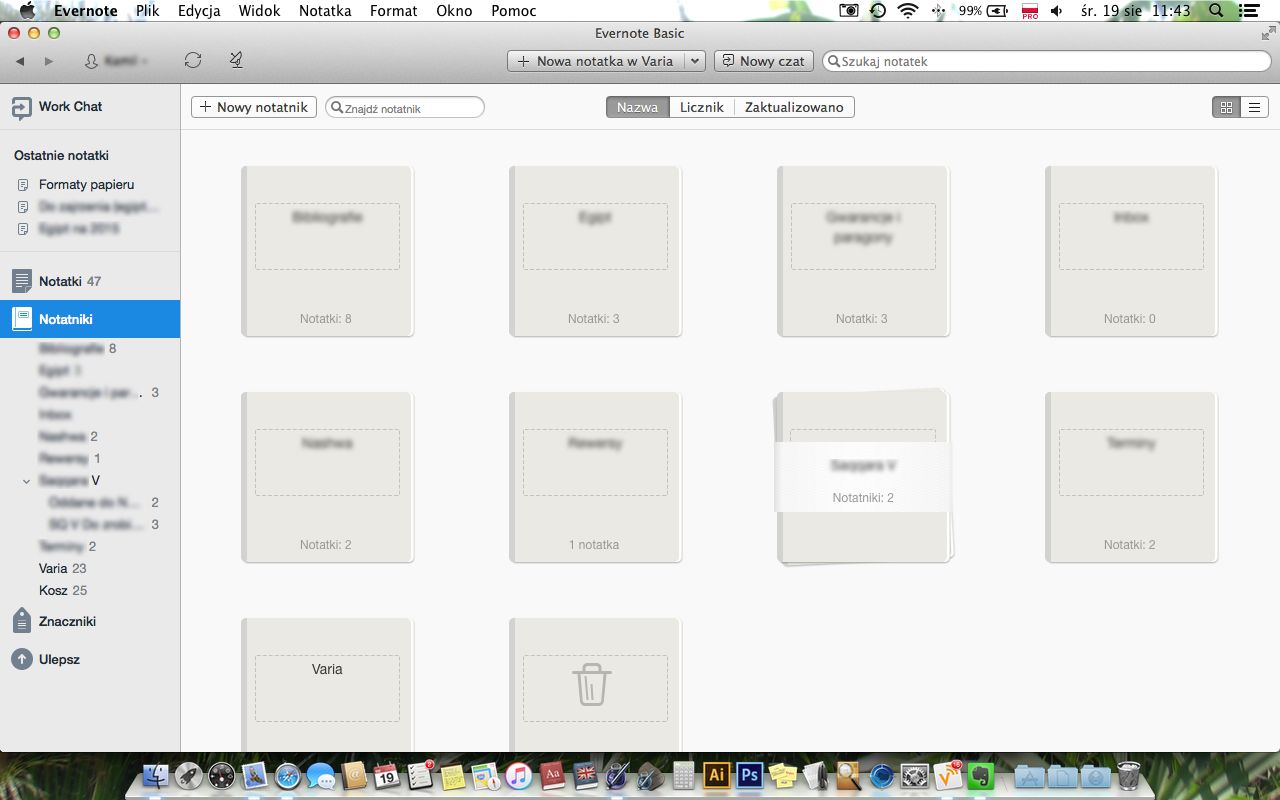Open the user account dropdown
This screenshot has width=1280, height=800.
tap(116, 61)
